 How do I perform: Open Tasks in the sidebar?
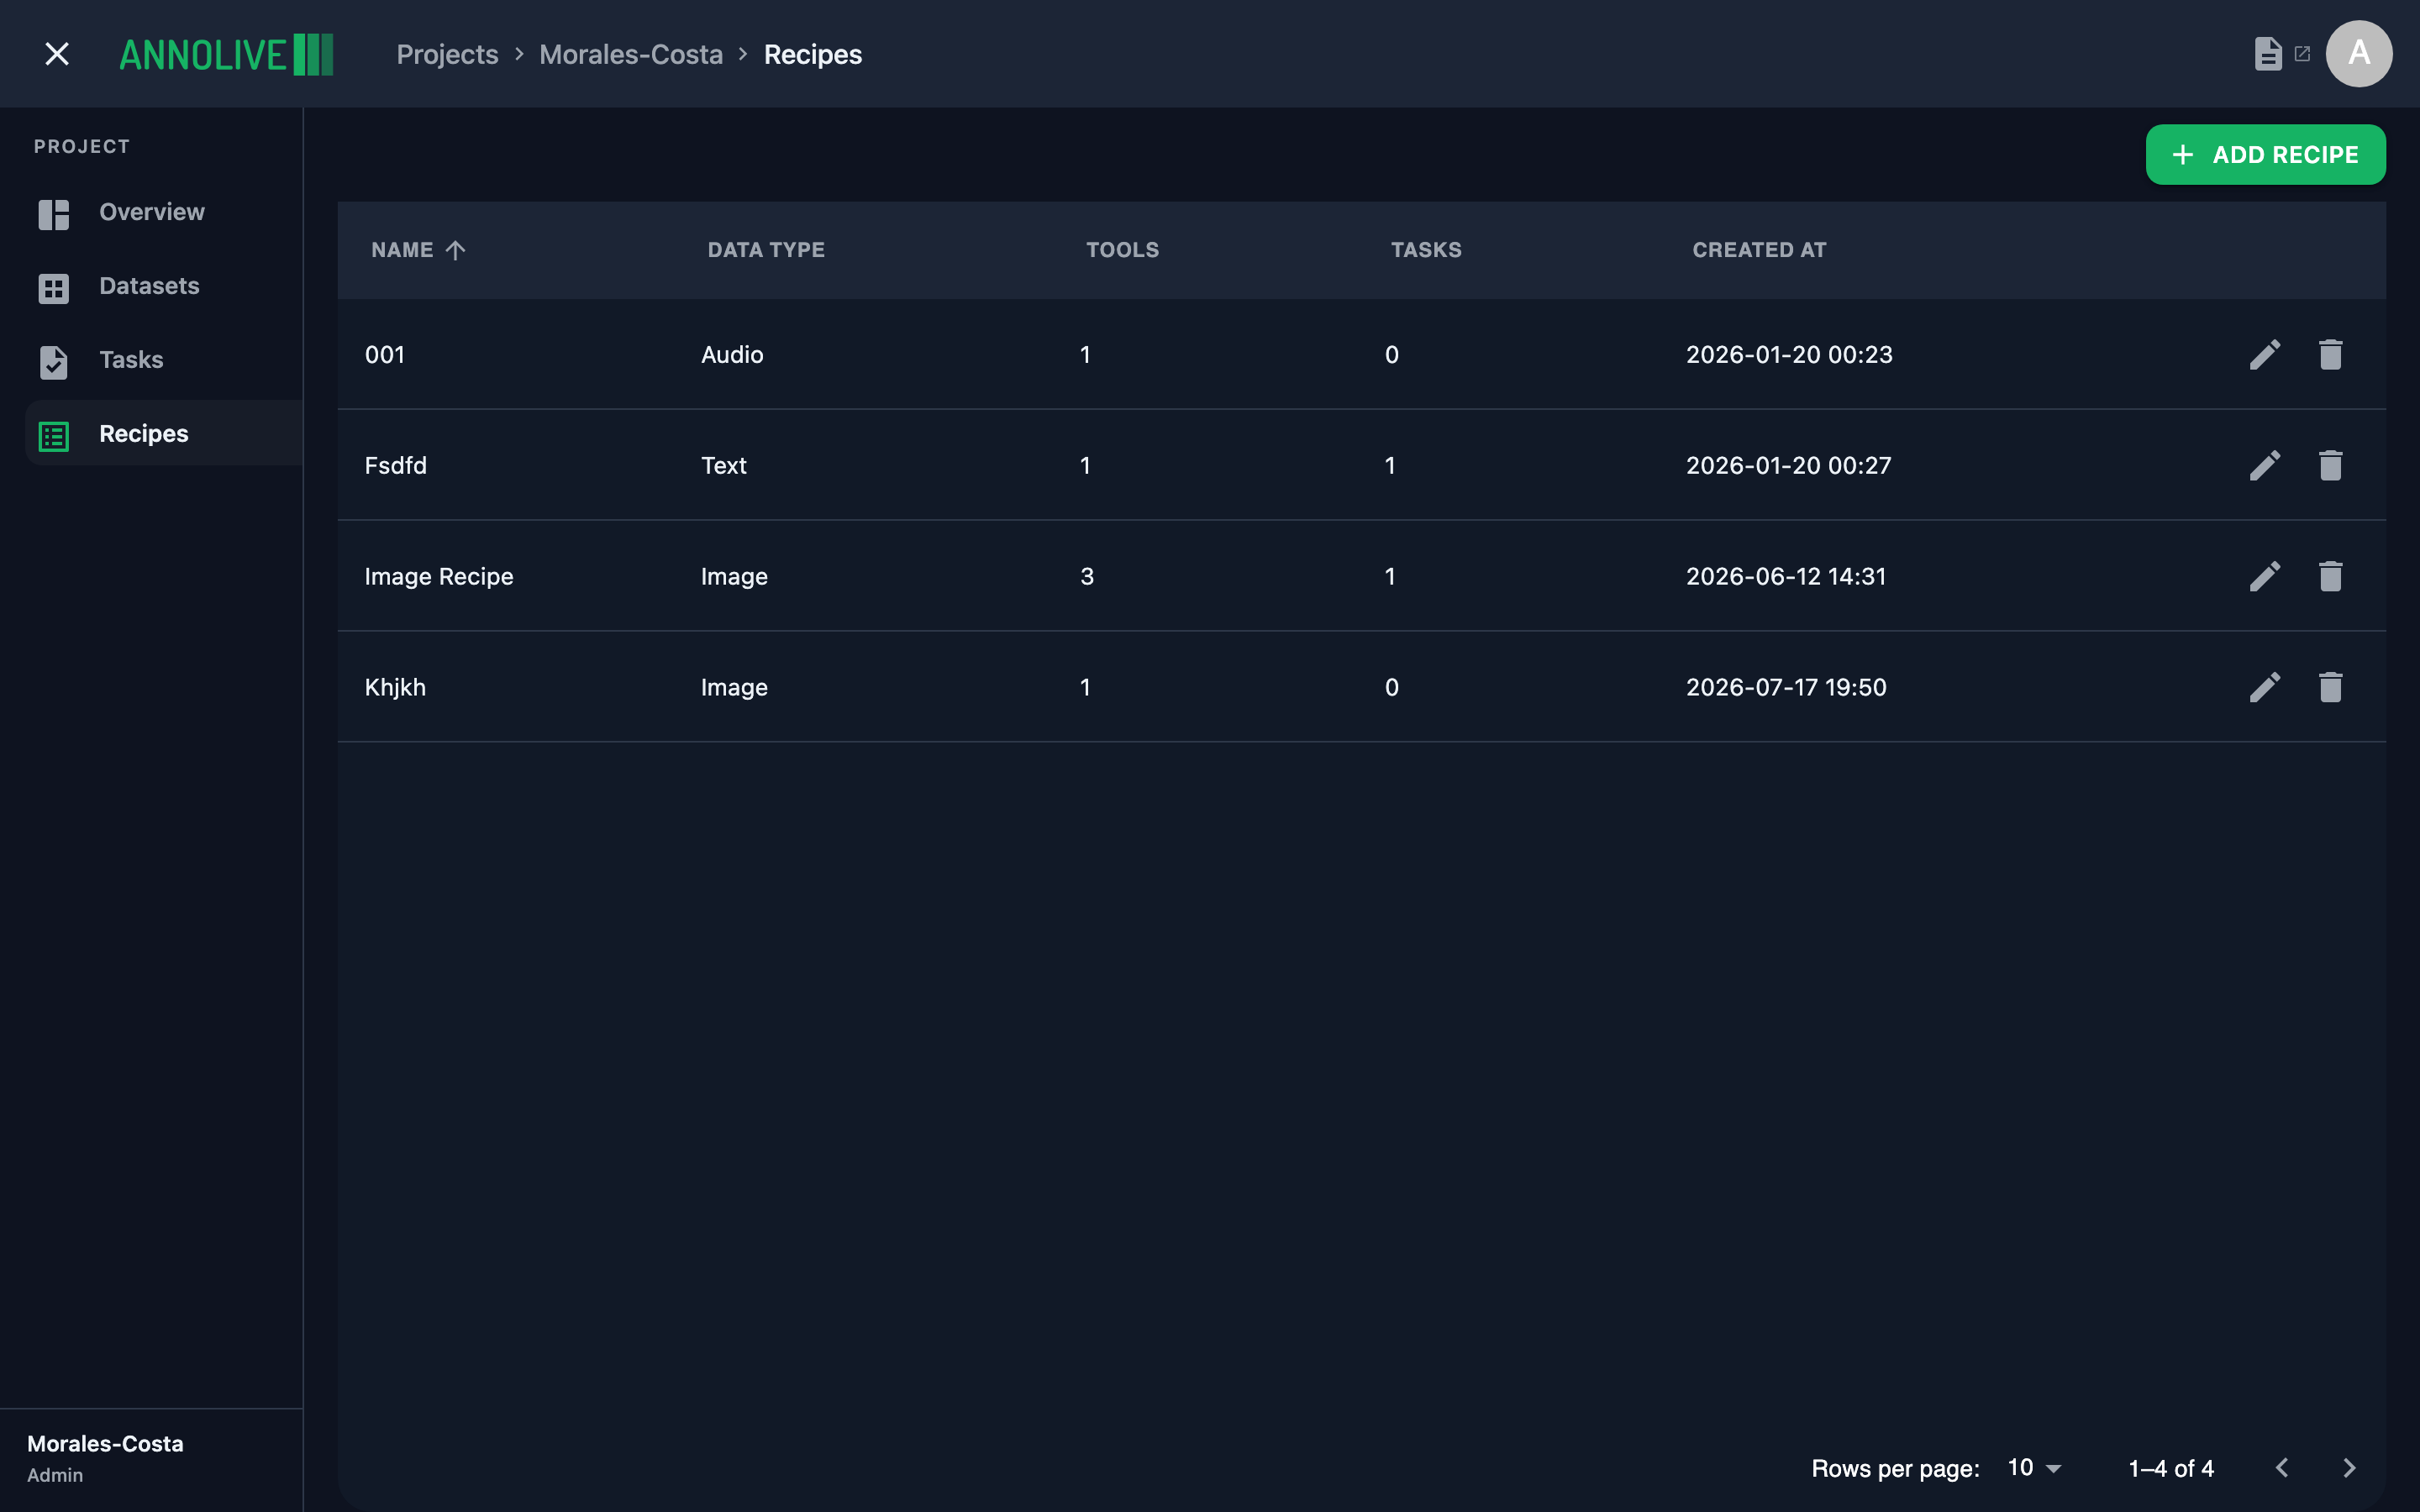tap(163, 360)
